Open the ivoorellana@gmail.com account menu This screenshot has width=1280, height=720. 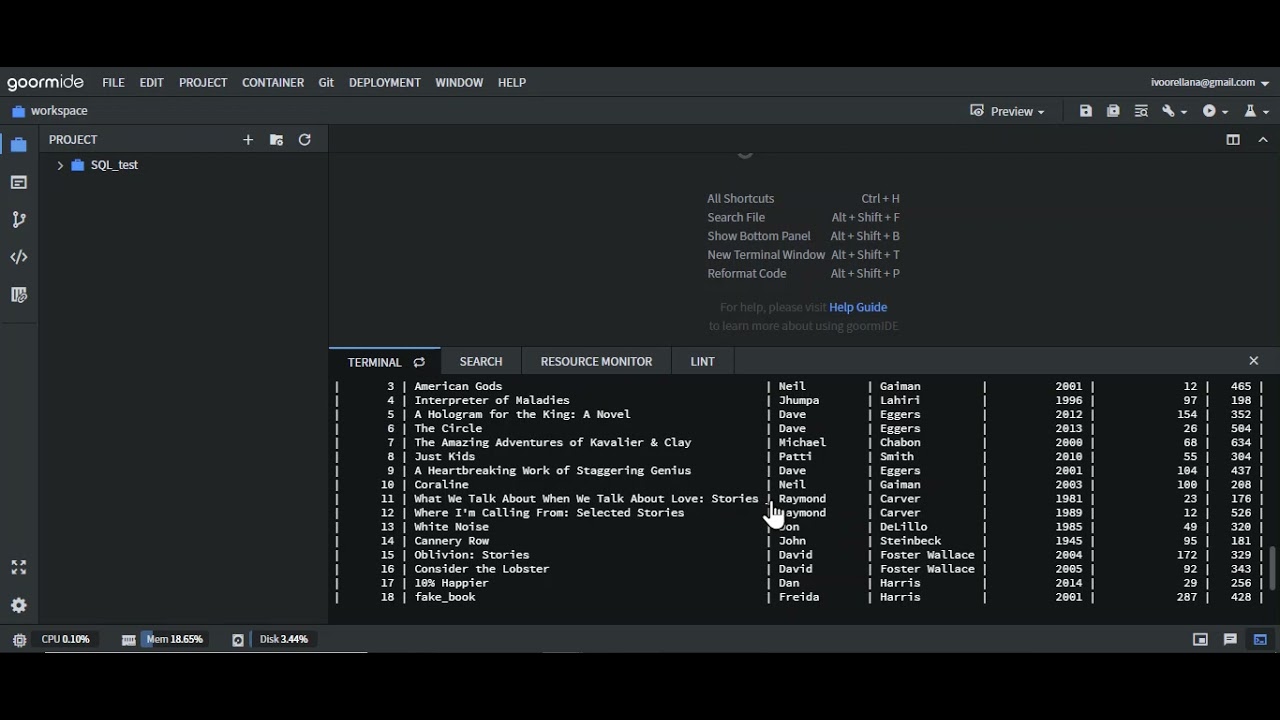coord(1210,83)
